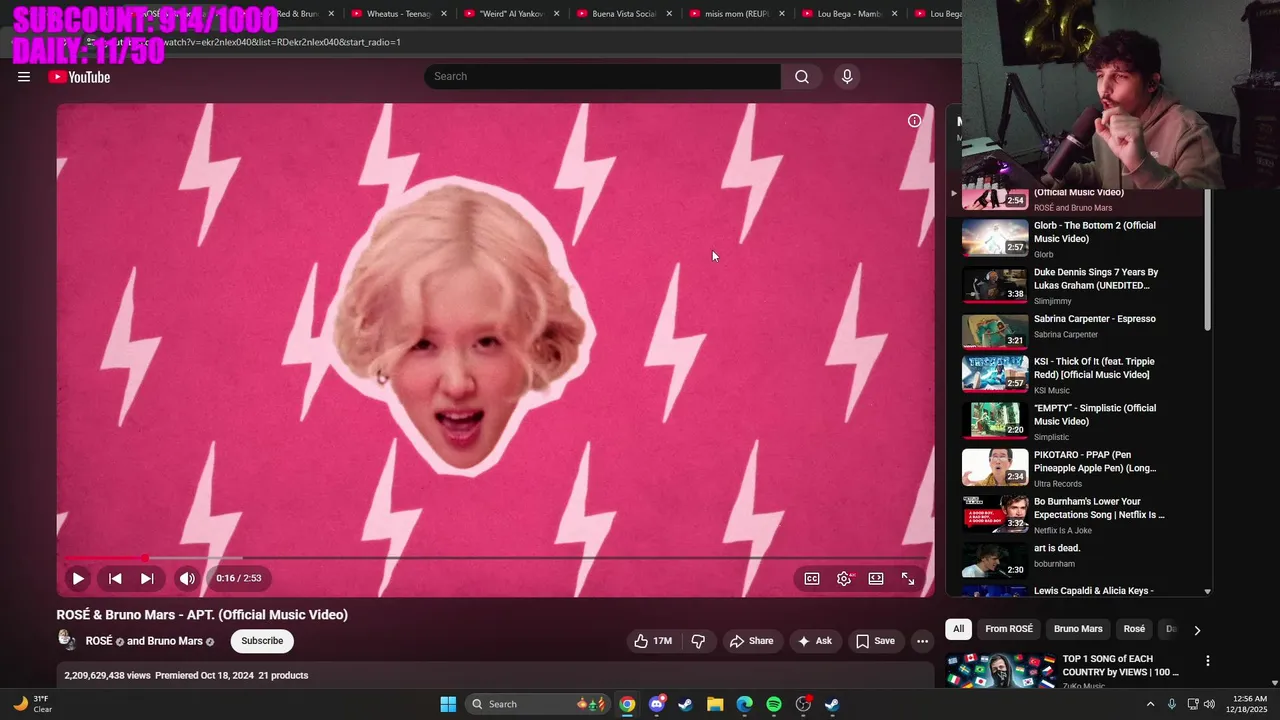This screenshot has width=1280, height=720.
Task: Show hidden system tray icons
Action: tap(1150, 704)
